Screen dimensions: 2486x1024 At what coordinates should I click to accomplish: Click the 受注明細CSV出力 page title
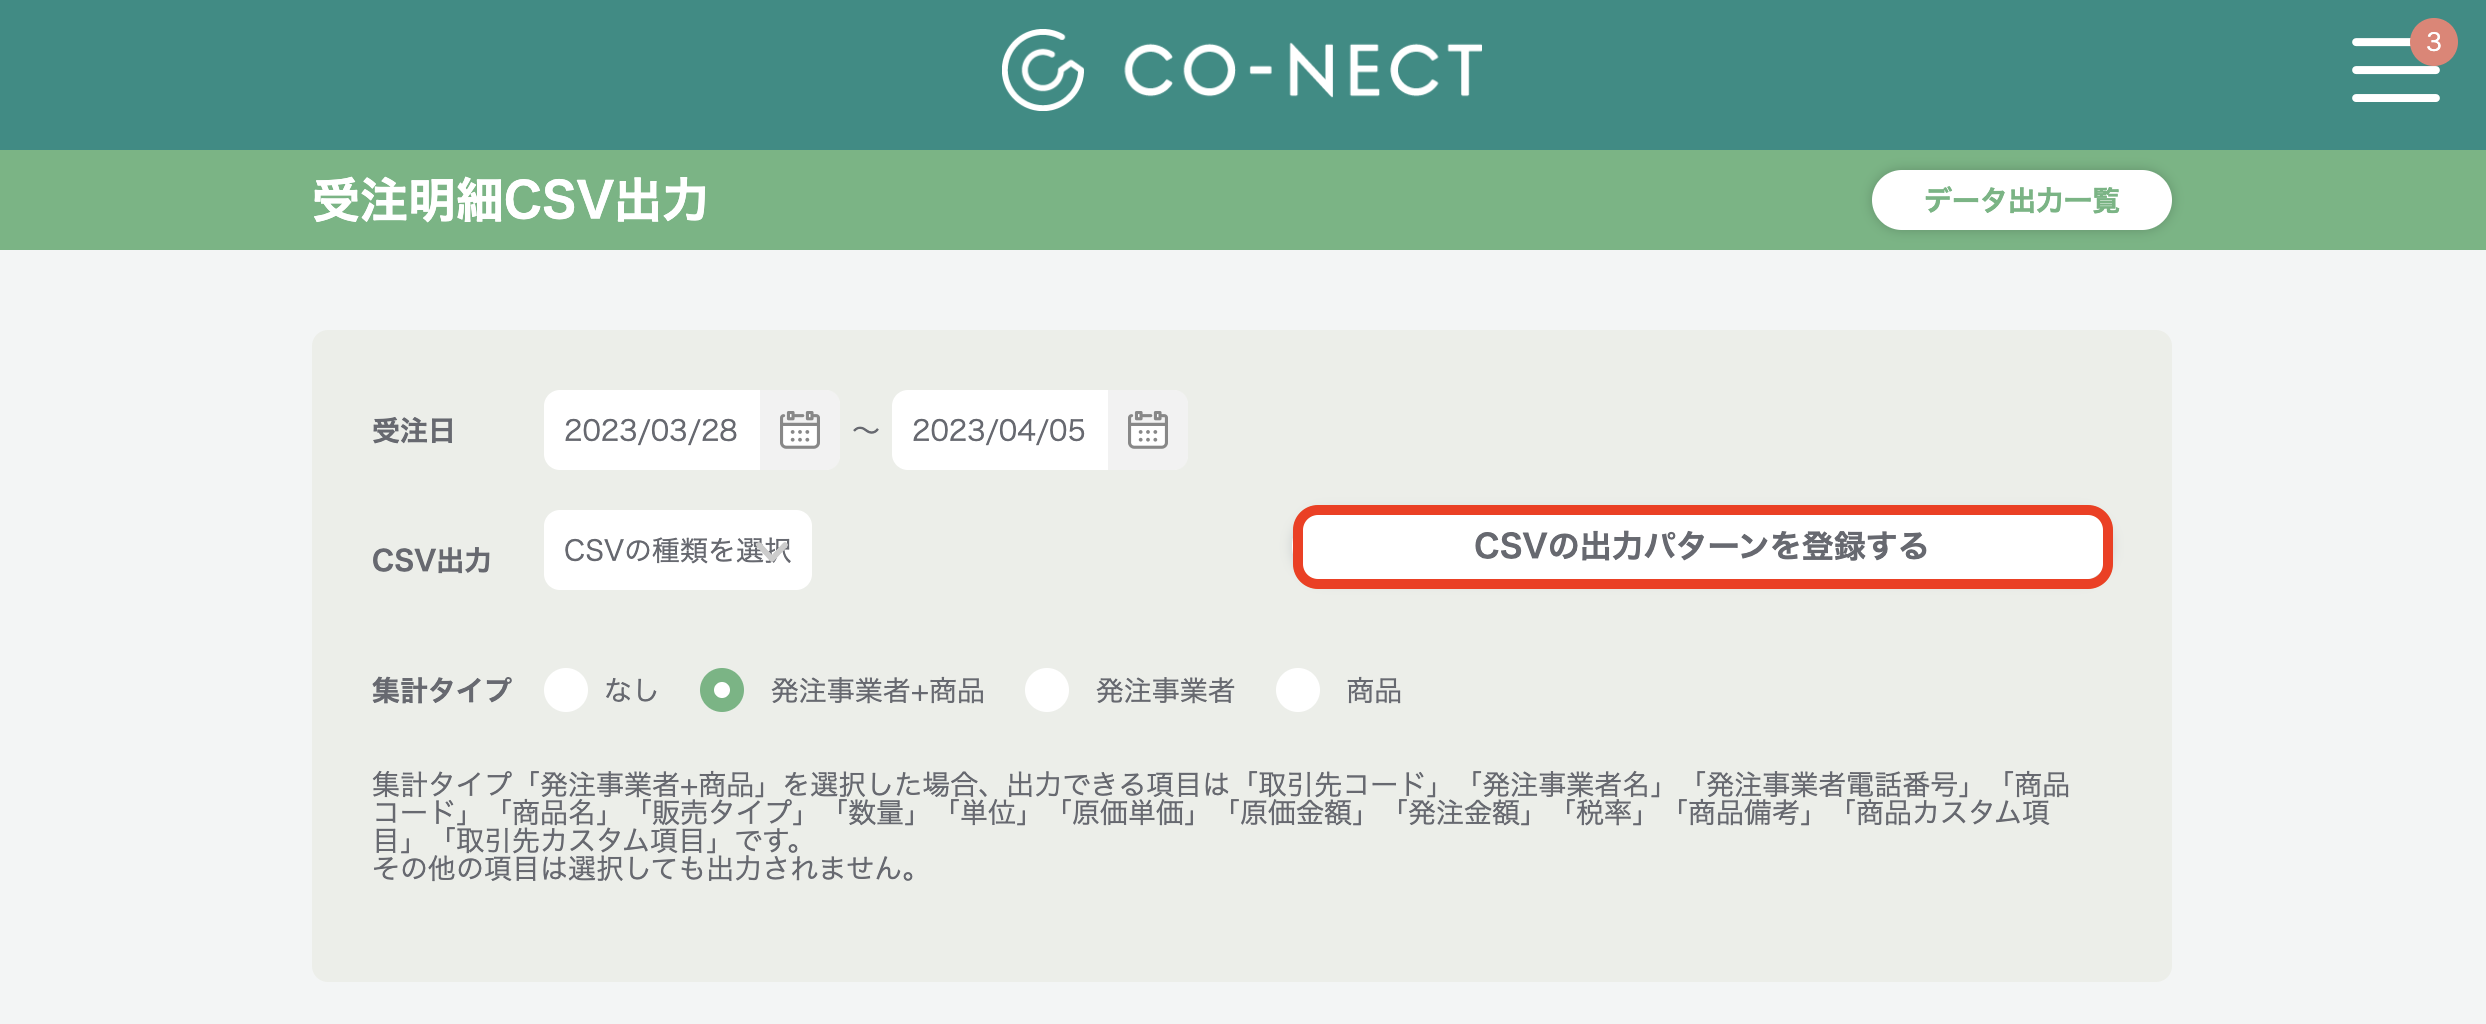pos(510,200)
